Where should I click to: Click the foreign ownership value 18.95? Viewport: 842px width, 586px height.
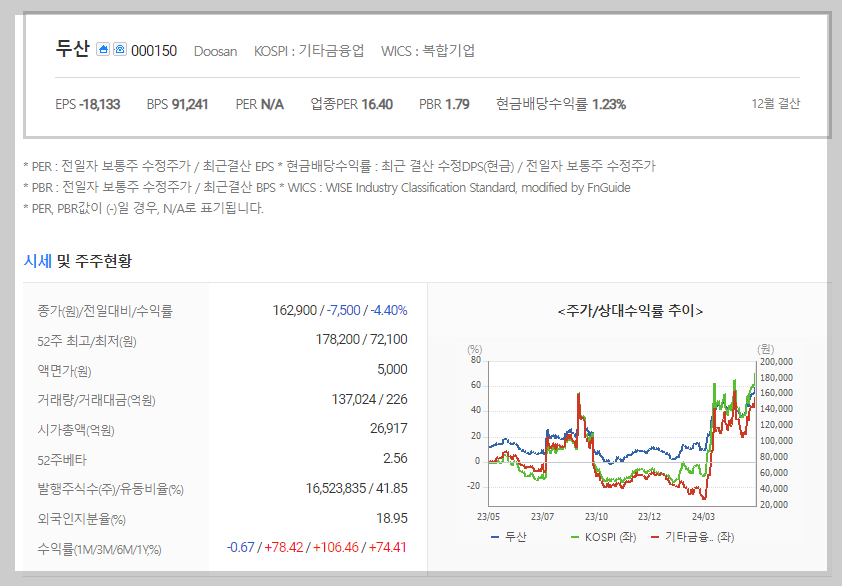coord(392,518)
